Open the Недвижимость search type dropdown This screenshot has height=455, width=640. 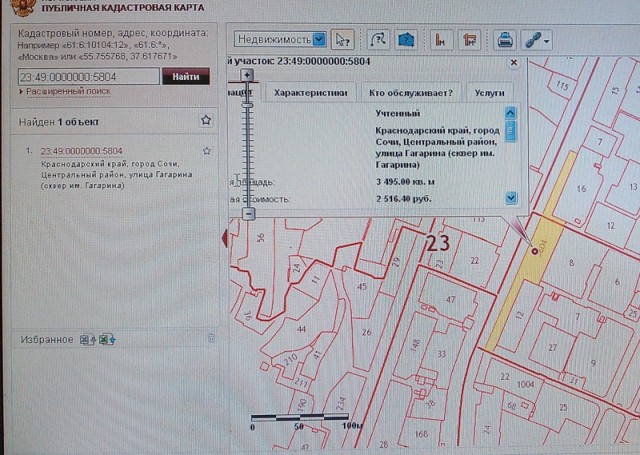click(x=319, y=40)
